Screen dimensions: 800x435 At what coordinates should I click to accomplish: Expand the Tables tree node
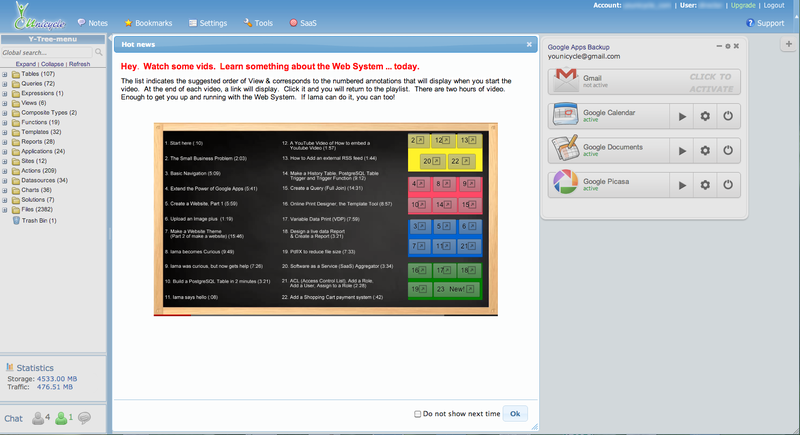click(5, 74)
